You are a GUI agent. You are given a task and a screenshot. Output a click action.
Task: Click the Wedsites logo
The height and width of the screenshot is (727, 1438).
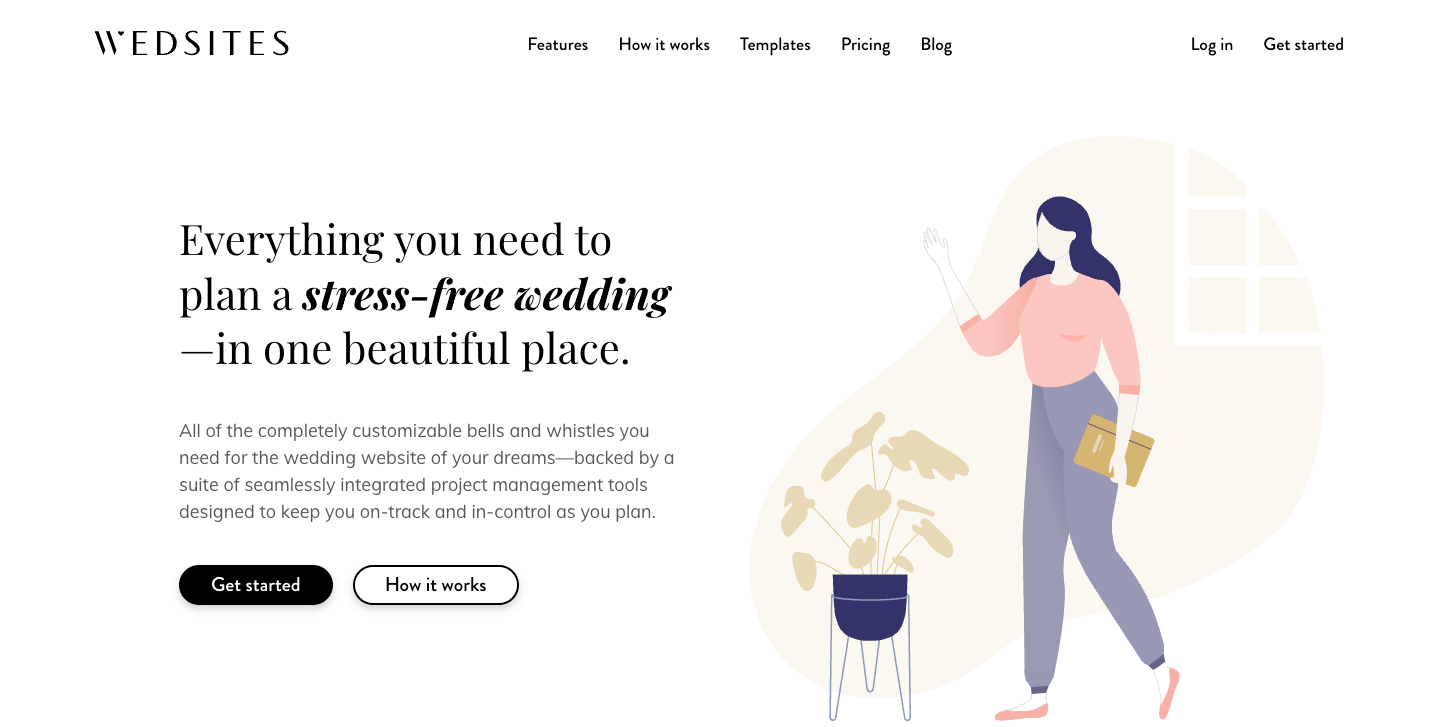(191, 43)
